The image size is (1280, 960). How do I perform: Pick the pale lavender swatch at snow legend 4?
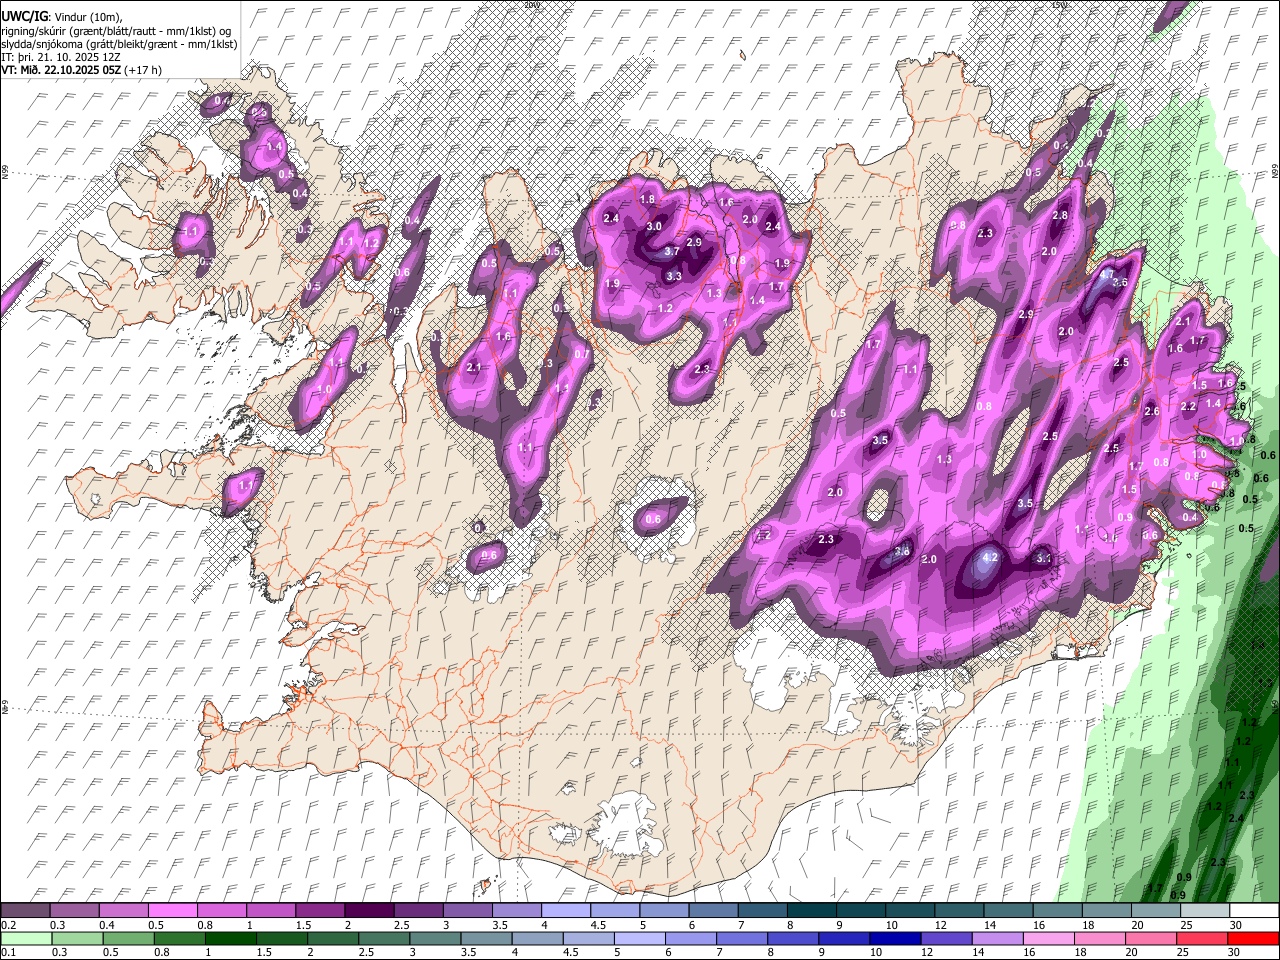coord(567,911)
